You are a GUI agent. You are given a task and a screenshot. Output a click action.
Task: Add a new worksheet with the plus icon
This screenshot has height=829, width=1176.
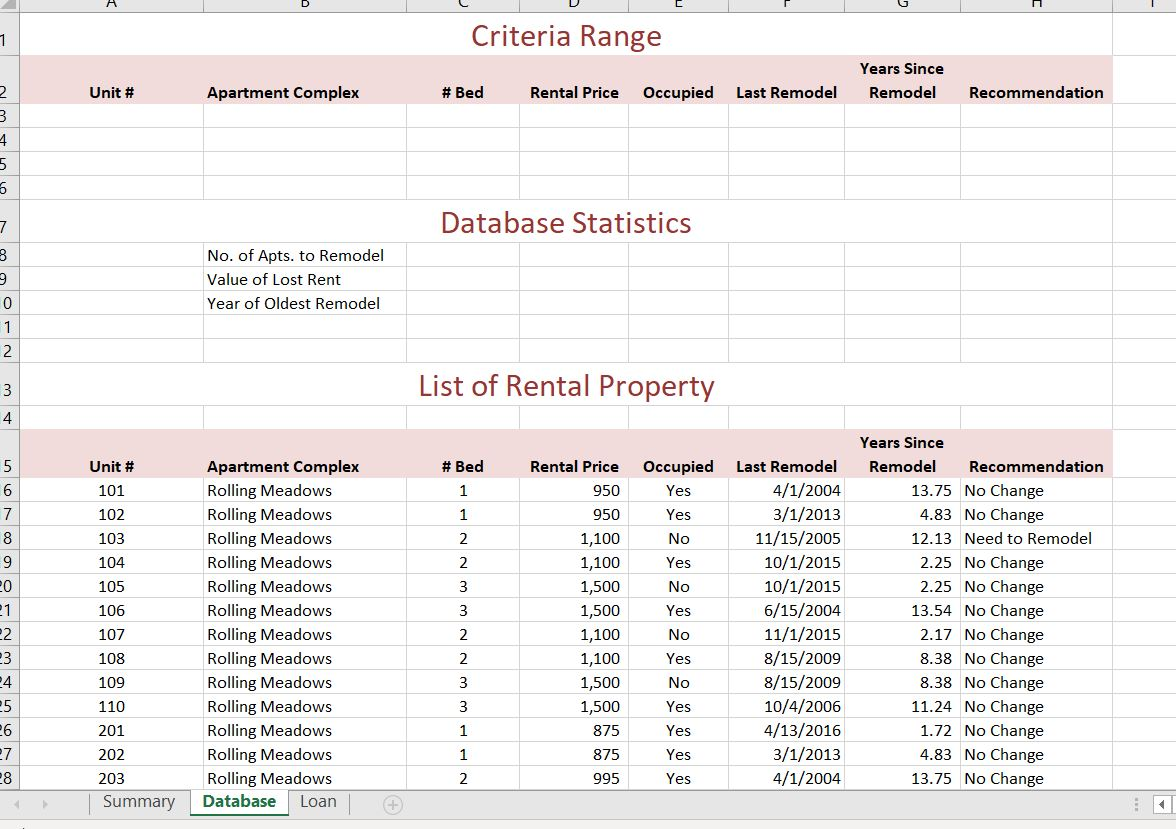[x=392, y=802]
